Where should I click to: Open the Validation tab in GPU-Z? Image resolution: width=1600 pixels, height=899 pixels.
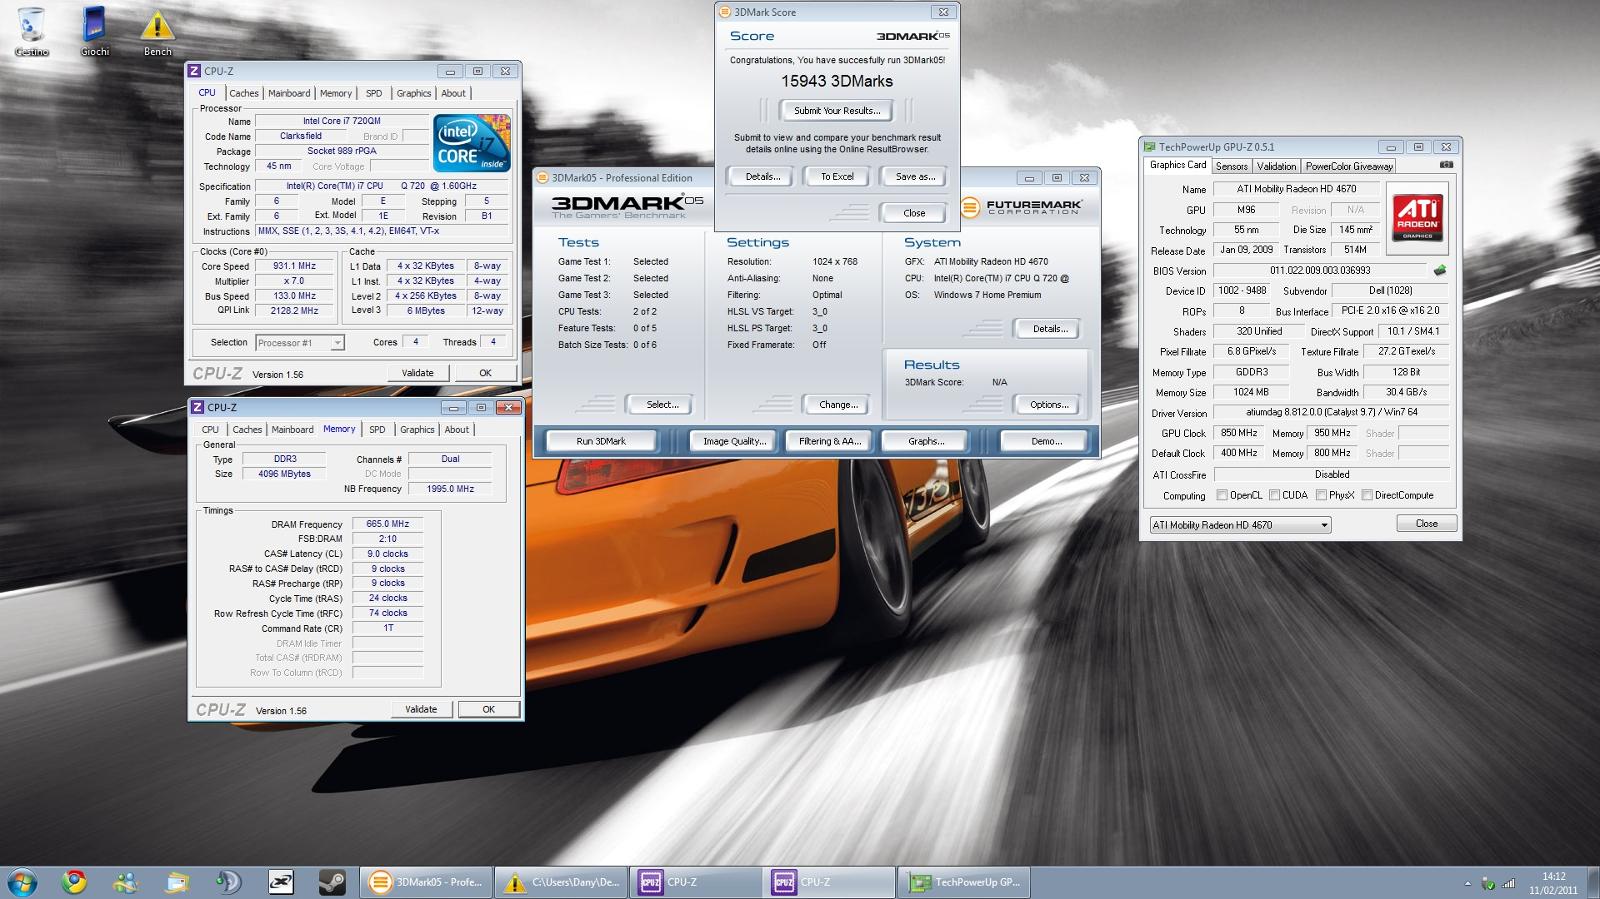[1276, 166]
